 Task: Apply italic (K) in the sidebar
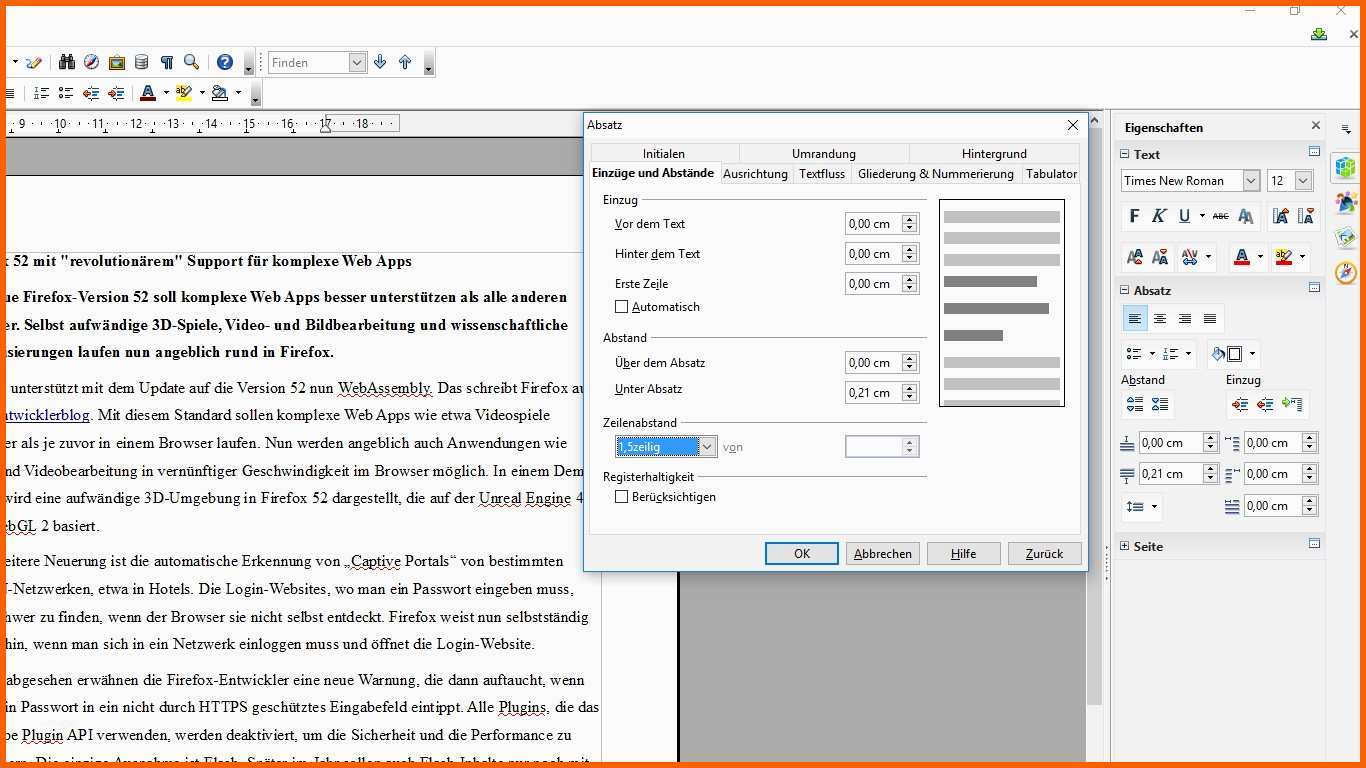pos(1159,216)
